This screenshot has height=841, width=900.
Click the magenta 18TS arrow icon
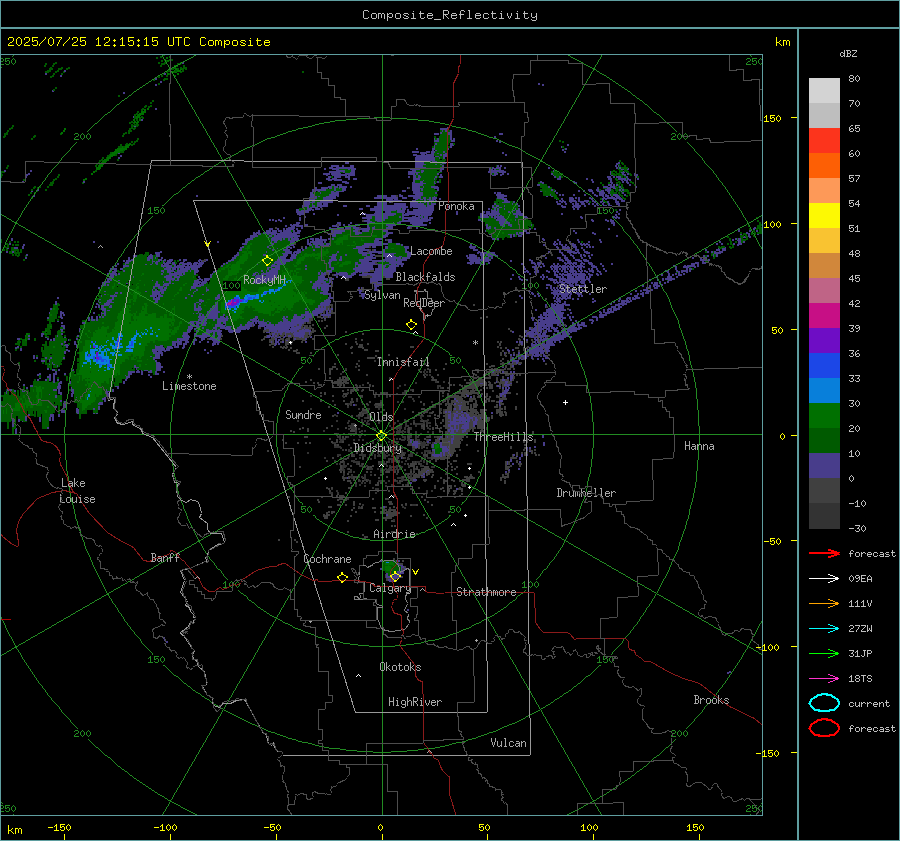824,679
